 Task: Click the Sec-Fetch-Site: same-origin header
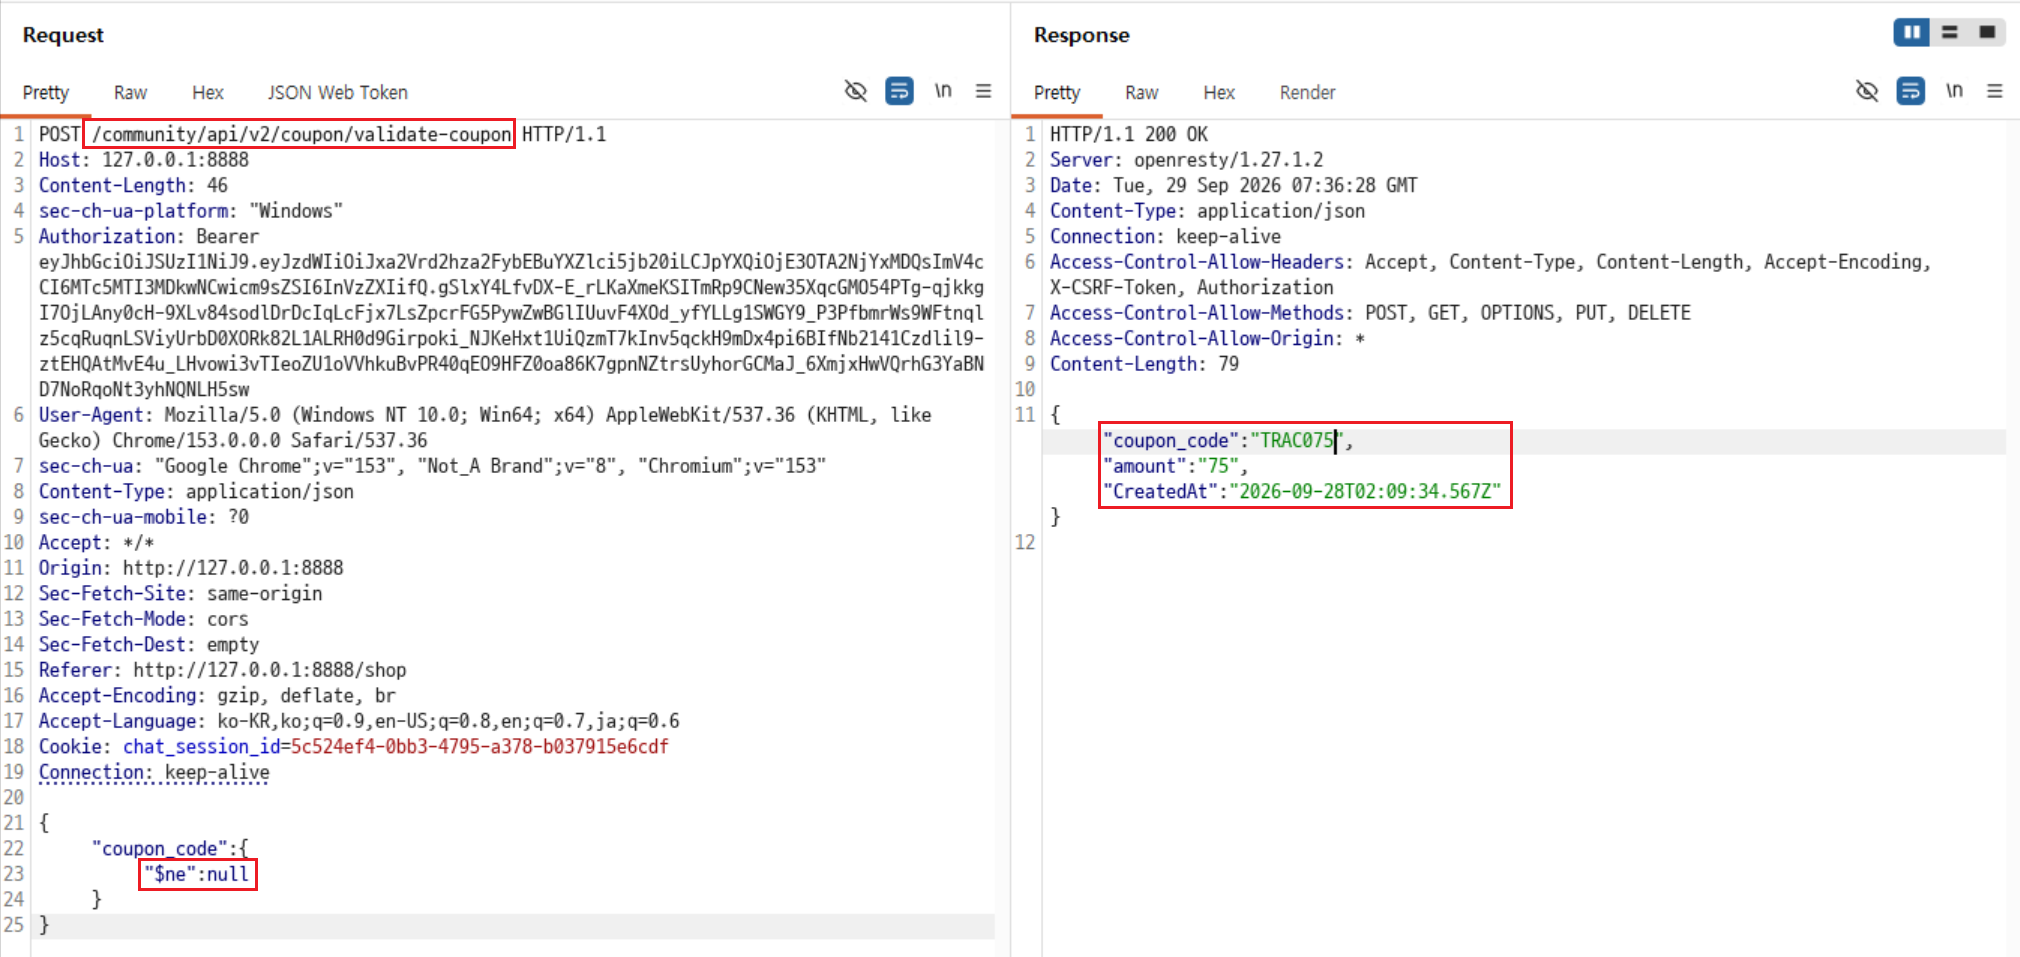tap(180, 593)
